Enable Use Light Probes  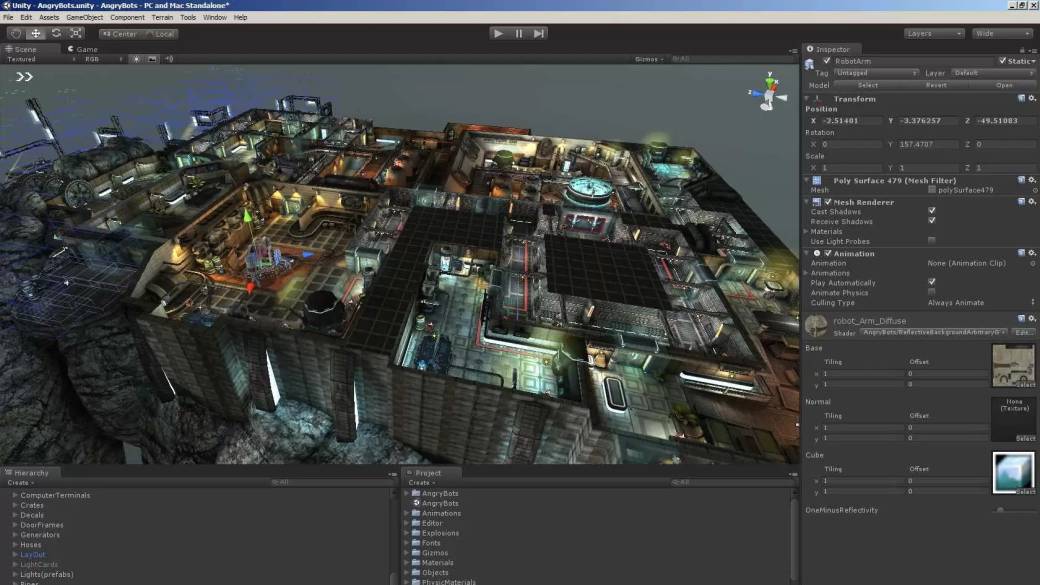tap(931, 240)
